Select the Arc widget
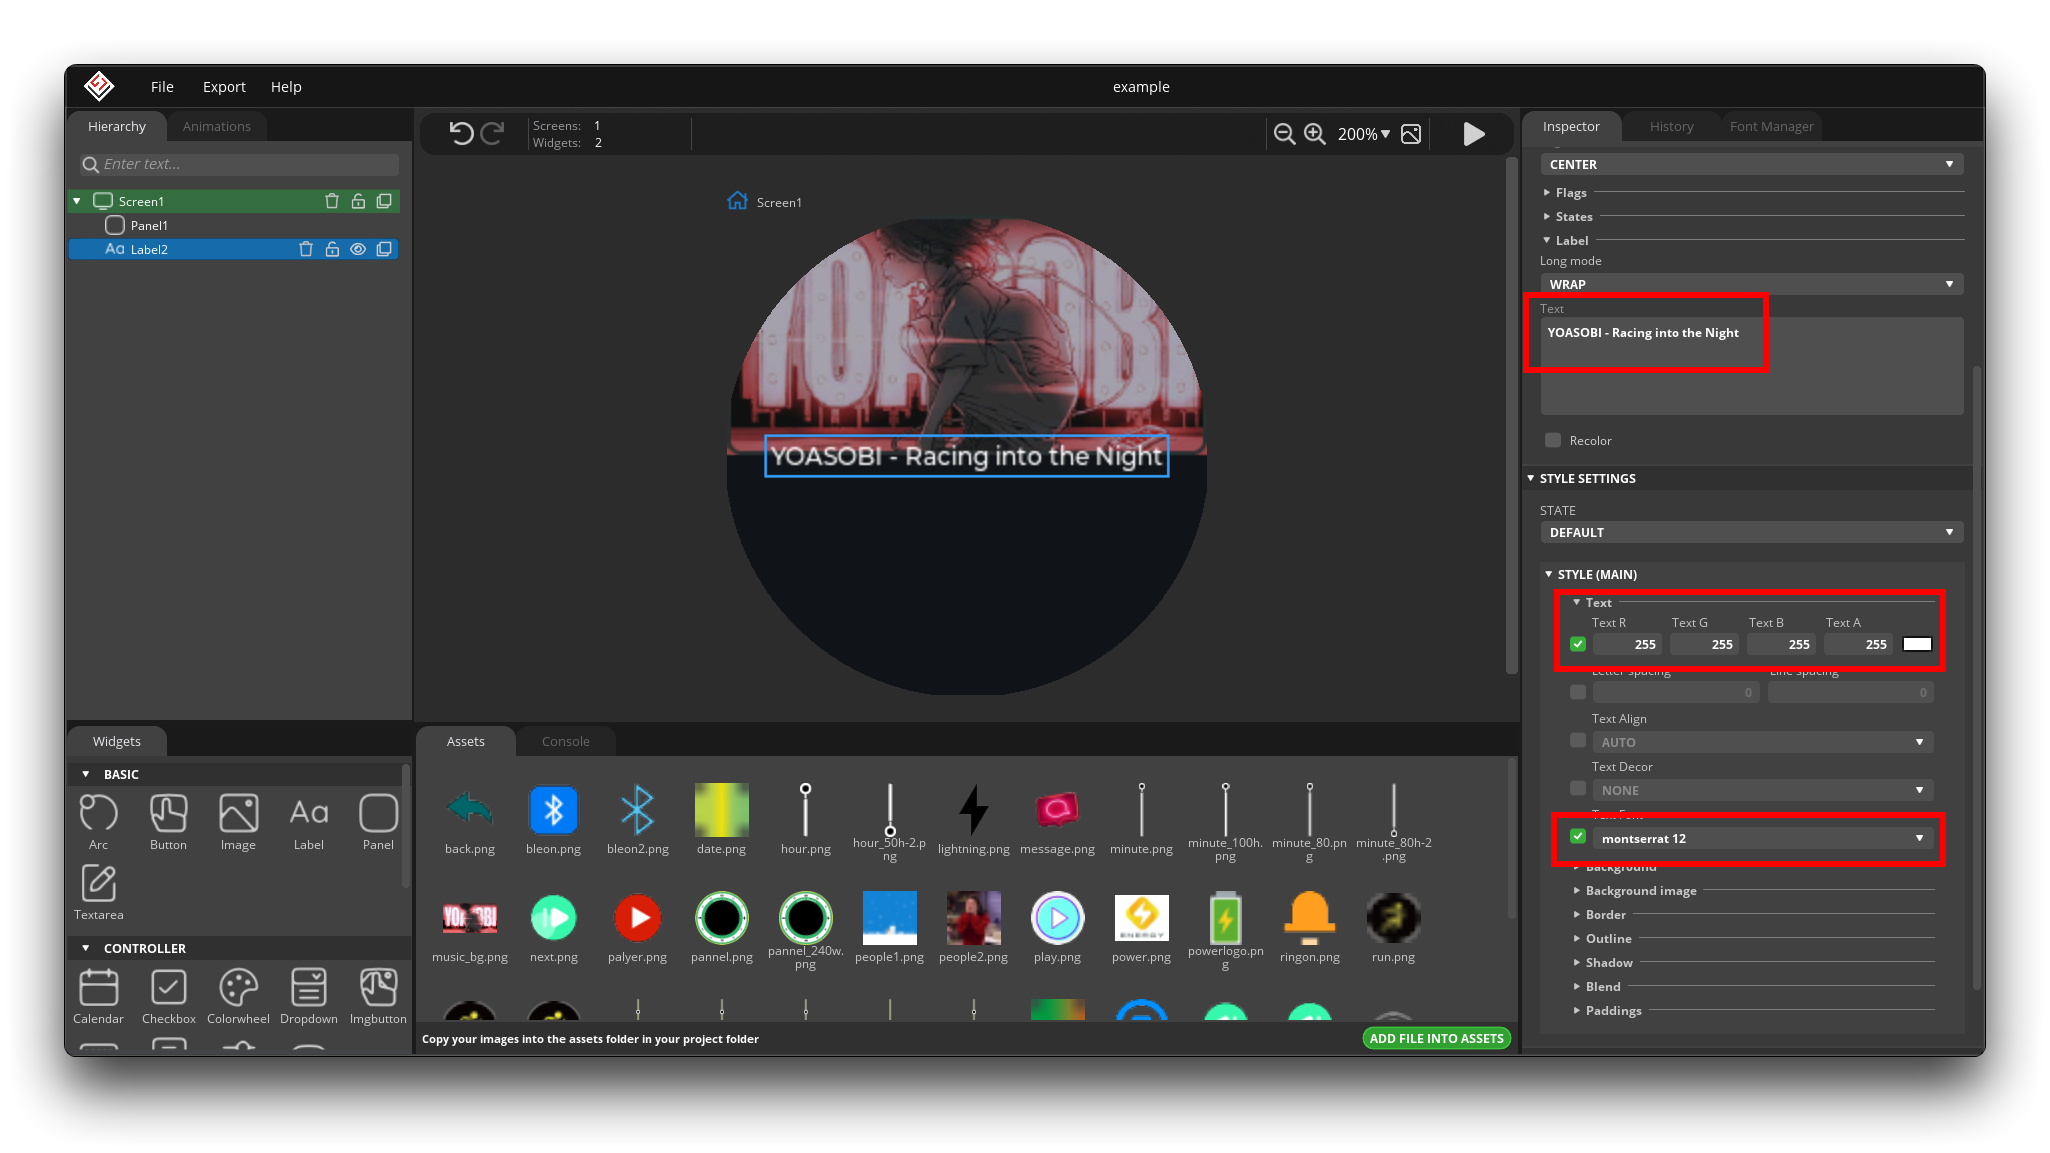 pyautogui.click(x=98, y=822)
